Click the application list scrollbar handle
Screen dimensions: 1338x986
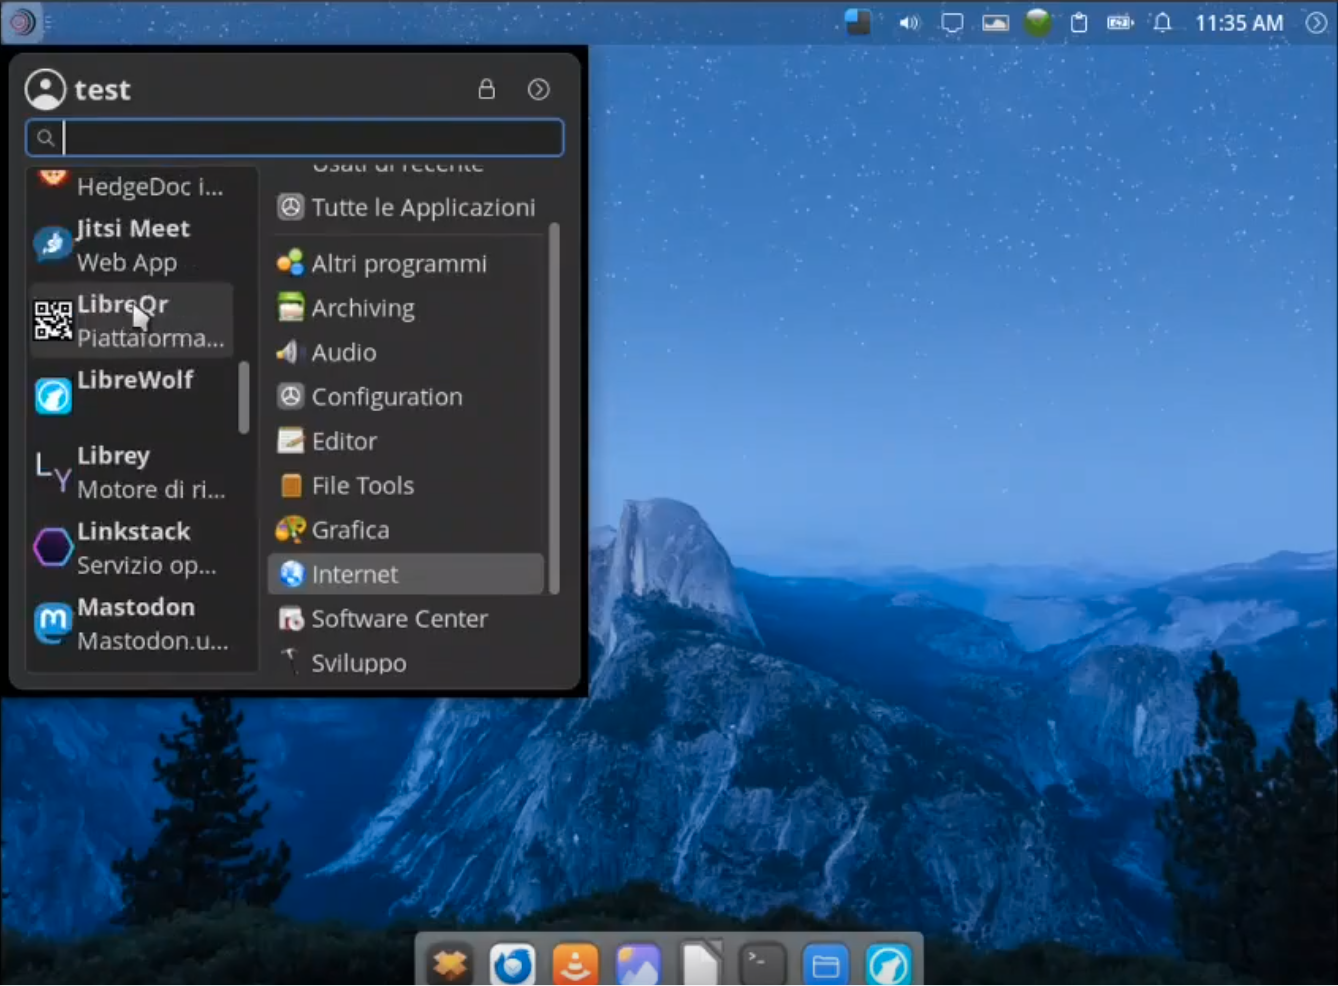point(243,397)
